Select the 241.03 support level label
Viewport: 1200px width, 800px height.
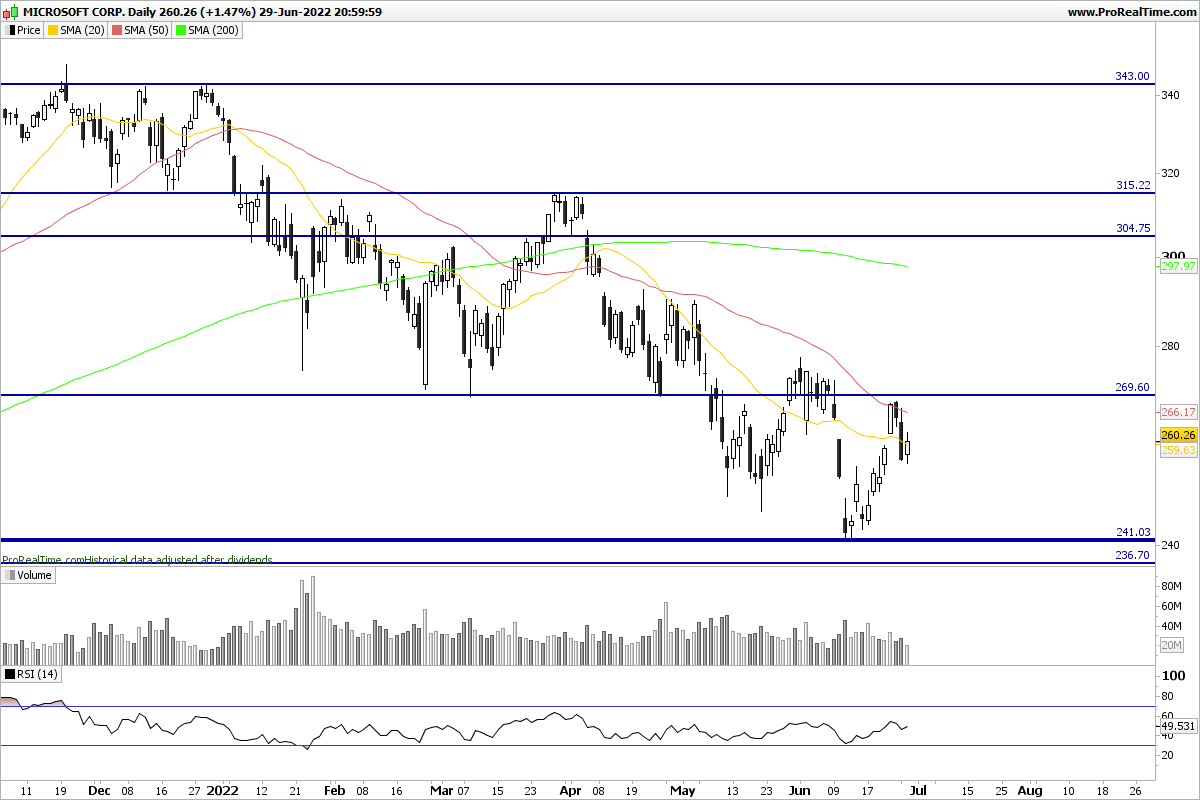click(x=1133, y=532)
